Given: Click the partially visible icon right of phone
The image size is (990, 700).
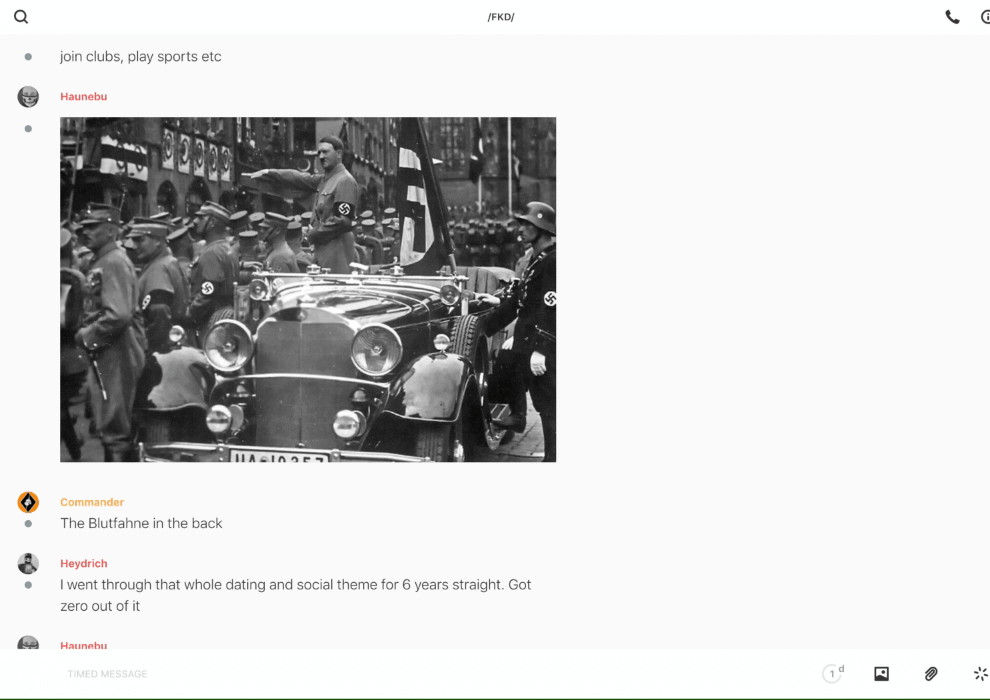Looking at the screenshot, I should [x=984, y=17].
